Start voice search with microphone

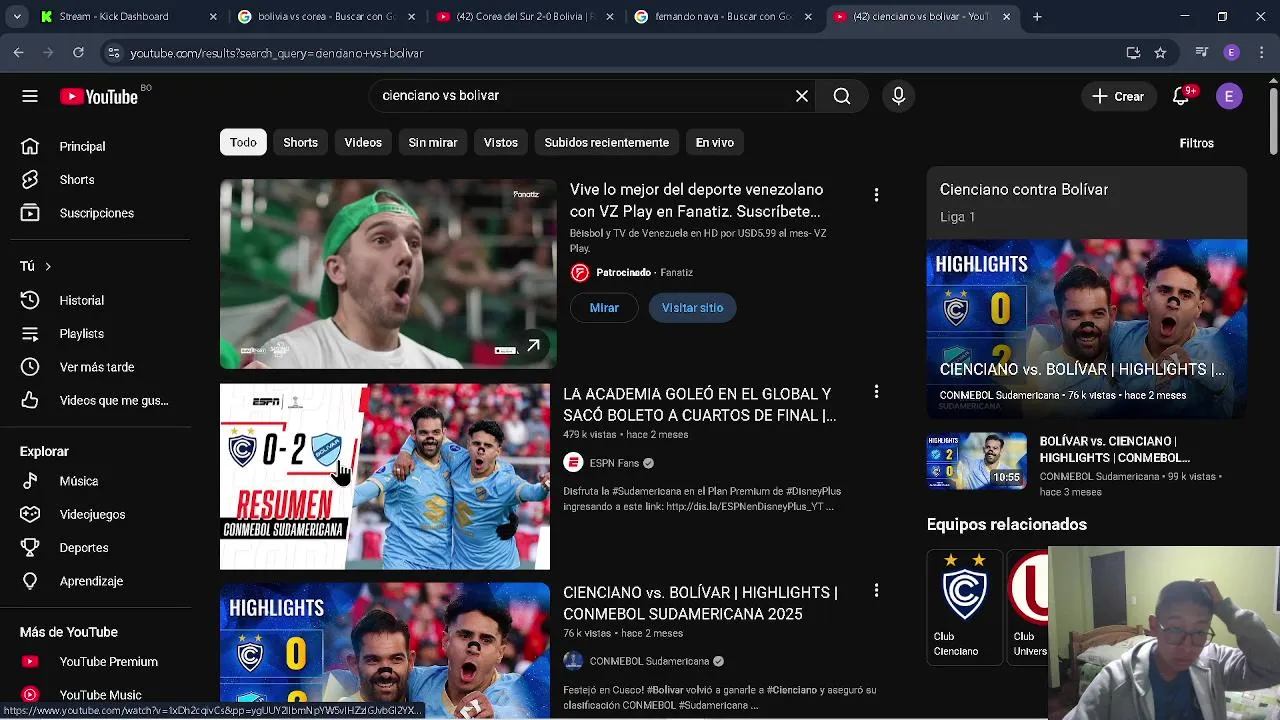click(x=898, y=96)
